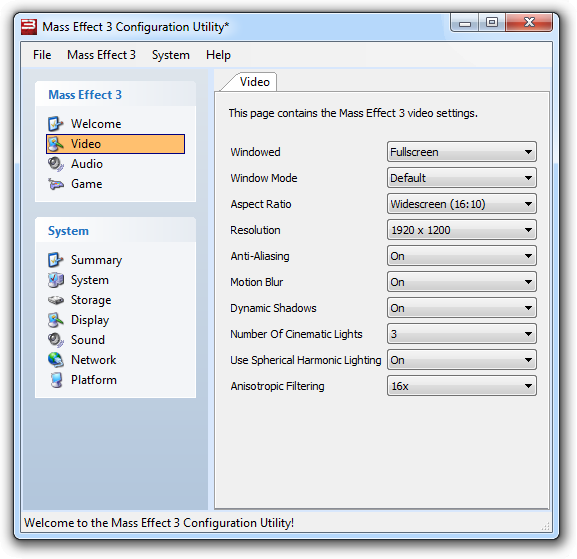The width and height of the screenshot is (577, 559).
Task: Close the Configuration Utility window
Action: 529,23
